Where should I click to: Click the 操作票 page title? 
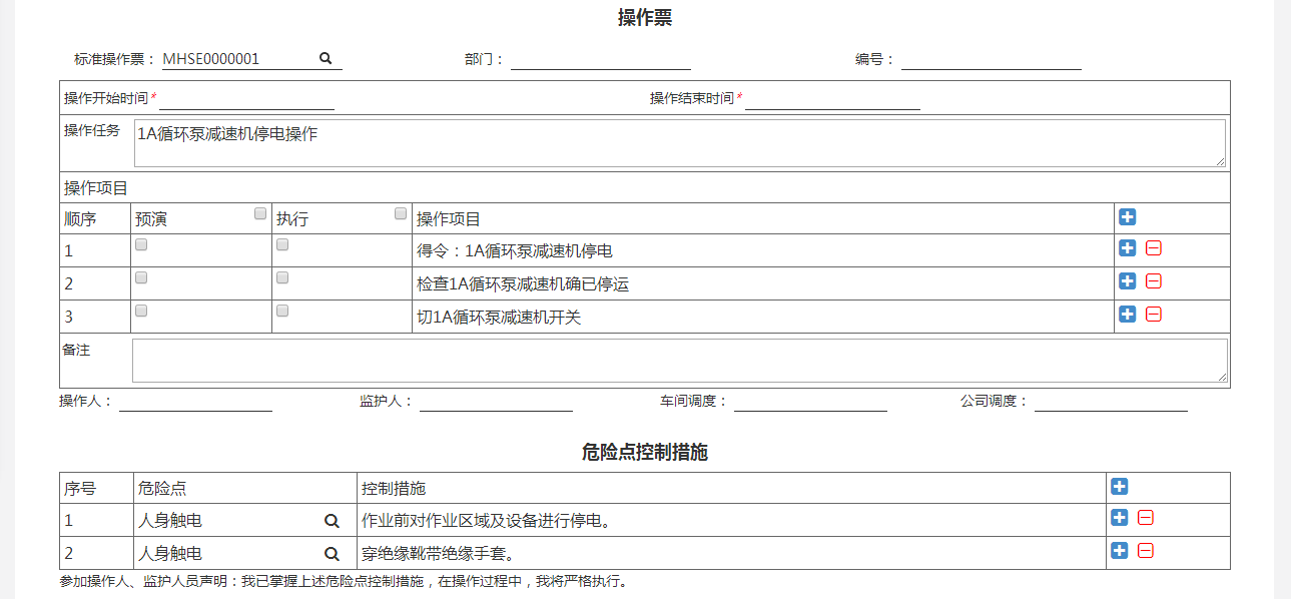point(645,17)
